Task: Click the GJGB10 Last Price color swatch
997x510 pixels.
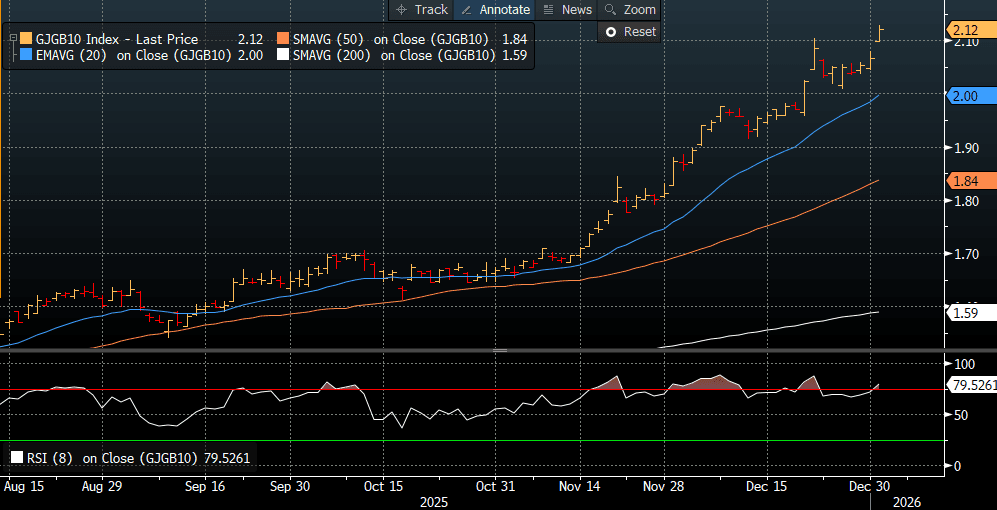Action: point(26,39)
